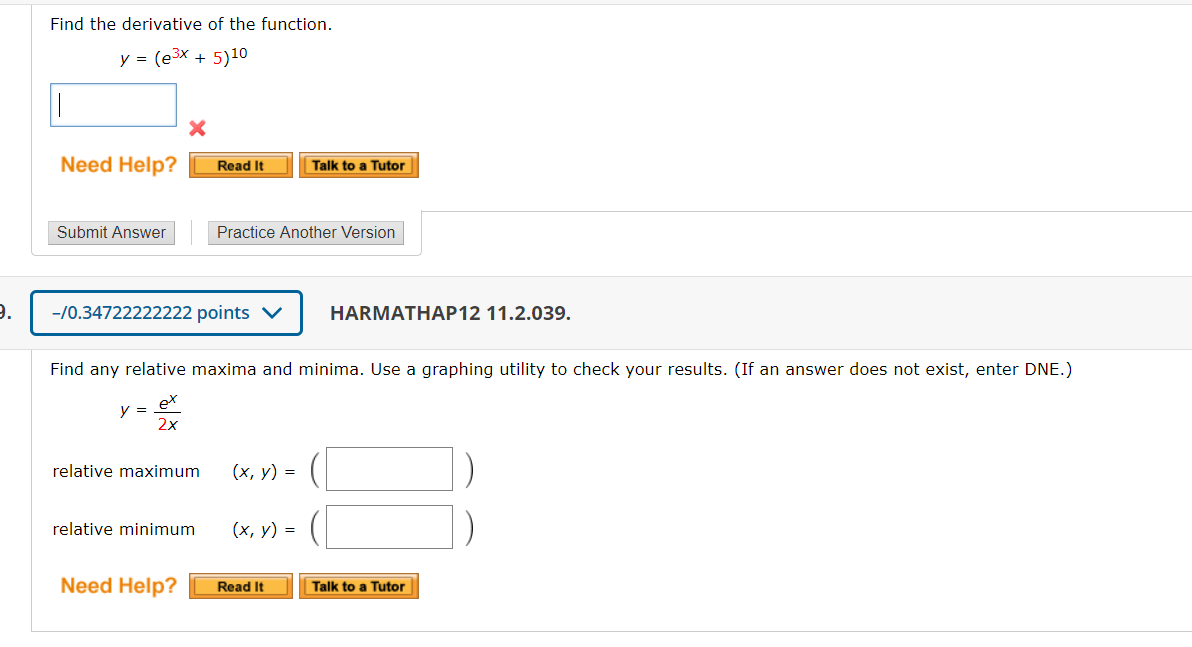Screen dimensions: 1192x647
Task: Click the Submit Answer button
Action: (x=111, y=232)
